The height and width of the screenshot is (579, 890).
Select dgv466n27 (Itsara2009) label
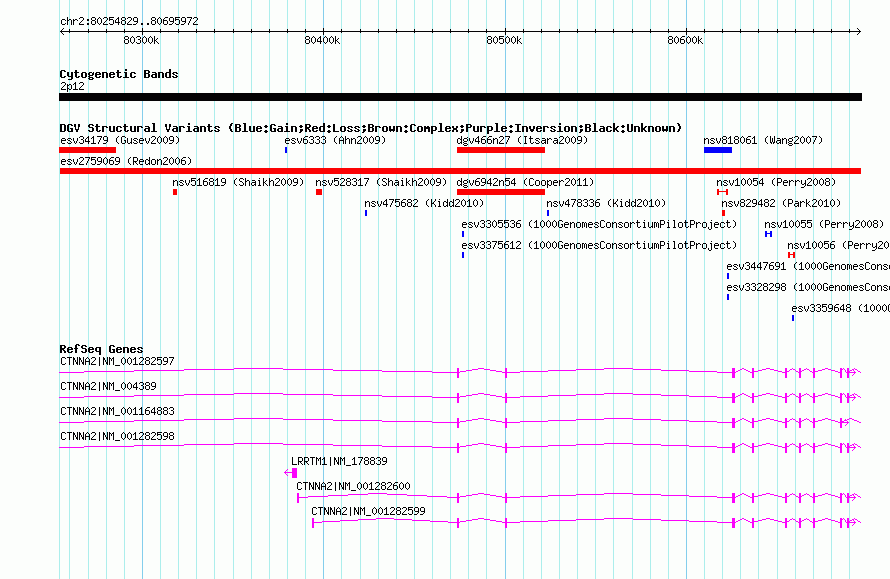[x=522, y=140]
